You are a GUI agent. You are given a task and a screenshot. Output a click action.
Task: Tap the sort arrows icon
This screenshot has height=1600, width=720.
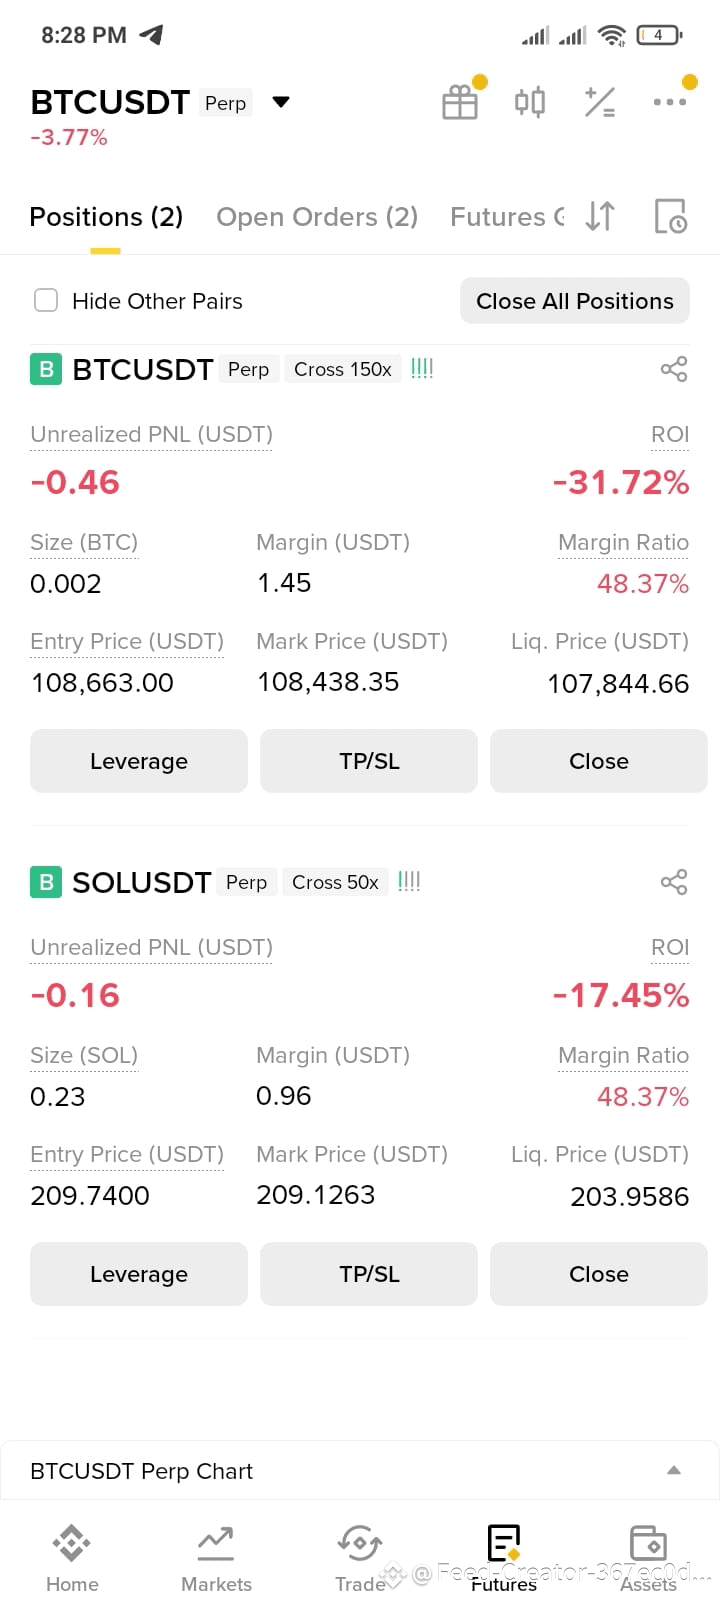[x=600, y=216]
